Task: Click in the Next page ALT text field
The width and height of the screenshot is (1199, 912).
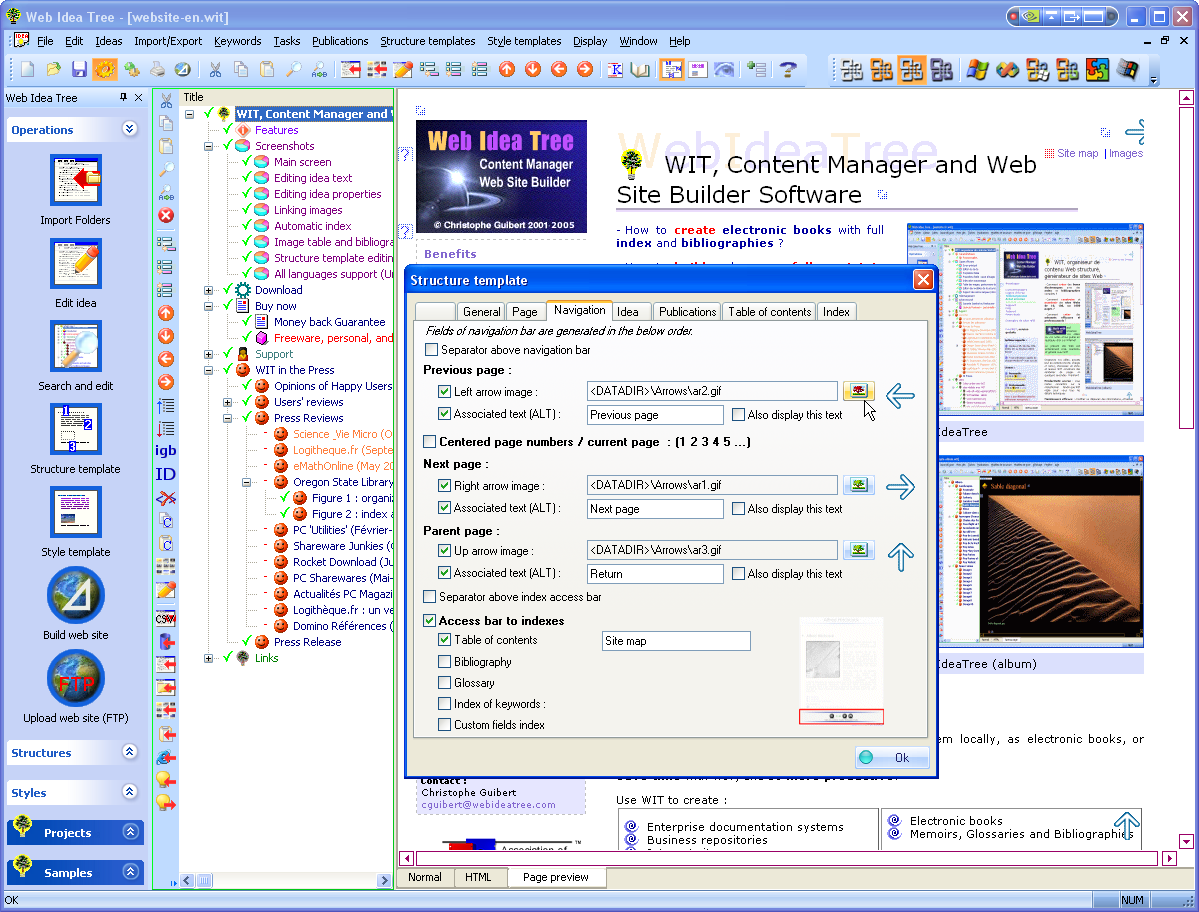Action: click(x=654, y=508)
